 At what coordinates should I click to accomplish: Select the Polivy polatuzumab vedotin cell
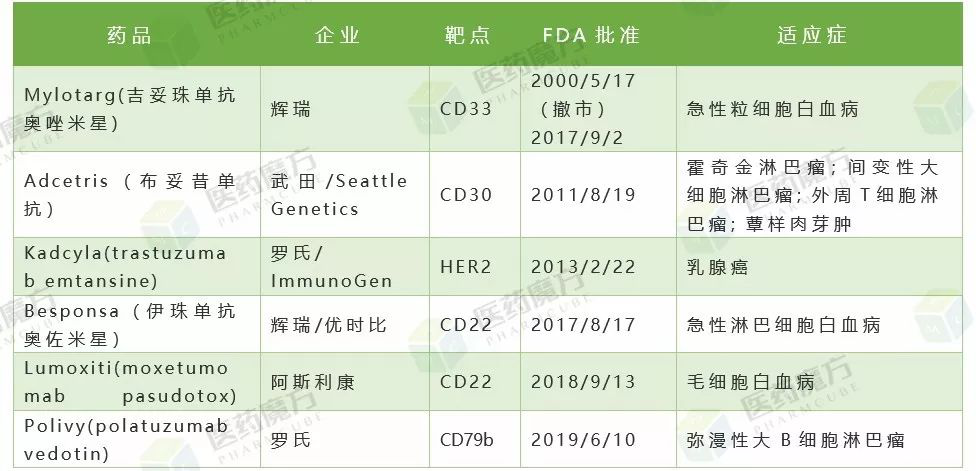pos(136,439)
